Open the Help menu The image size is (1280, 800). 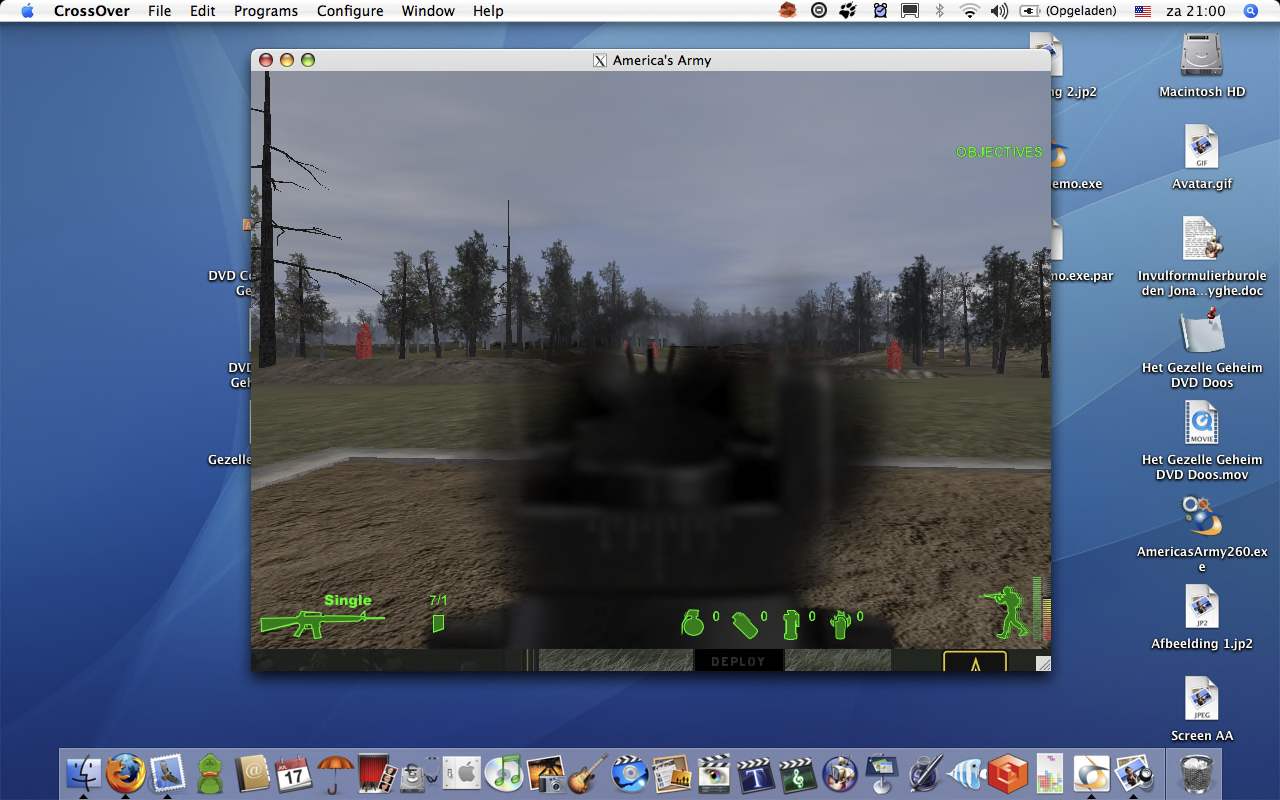click(x=488, y=11)
